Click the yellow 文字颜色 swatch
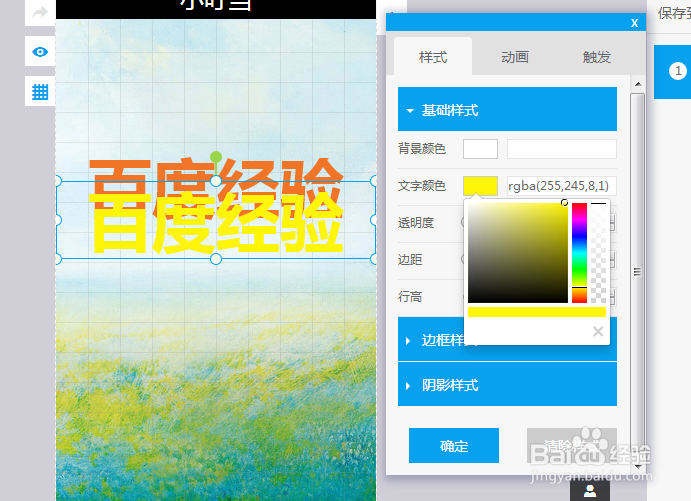The width and height of the screenshot is (691, 501). [480, 186]
